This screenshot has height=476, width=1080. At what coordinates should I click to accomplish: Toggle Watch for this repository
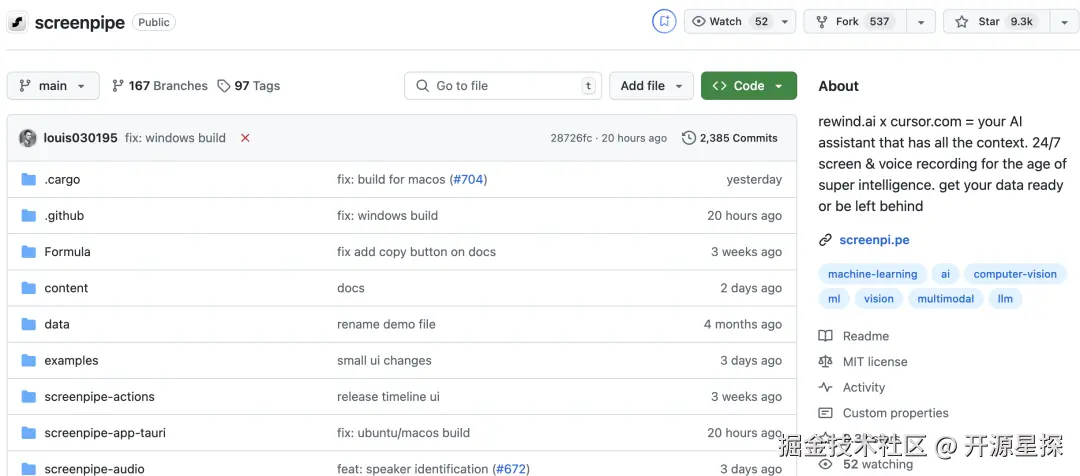pyautogui.click(x=729, y=21)
